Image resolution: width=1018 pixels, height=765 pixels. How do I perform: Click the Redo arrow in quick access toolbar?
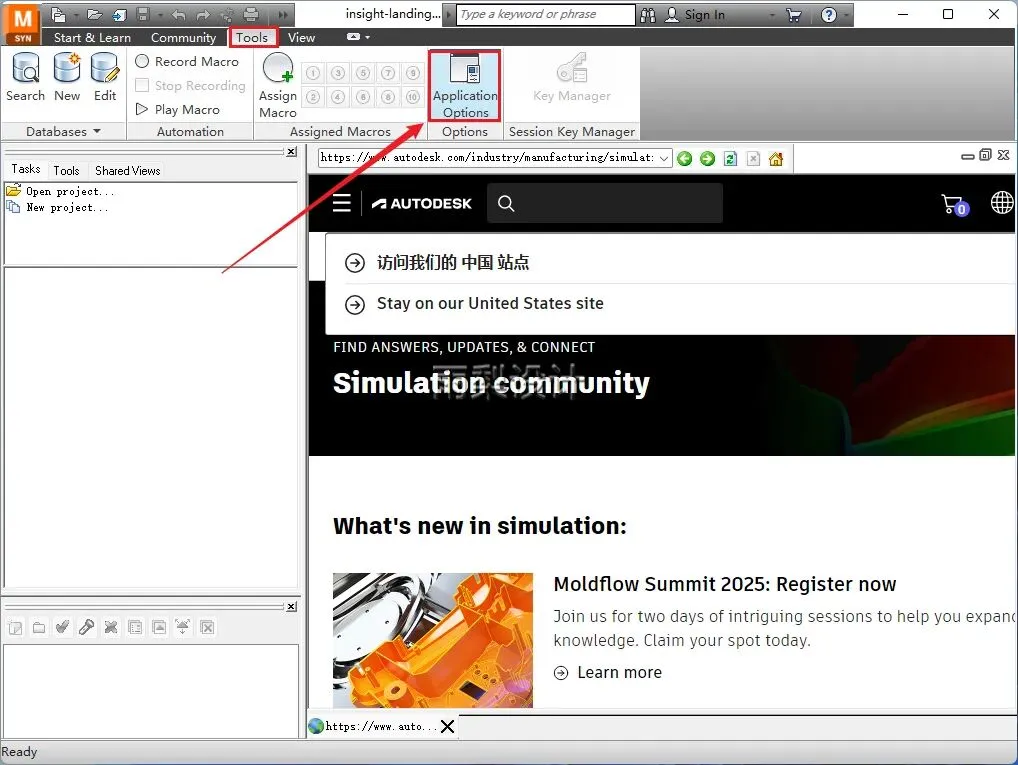pos(203,14)
